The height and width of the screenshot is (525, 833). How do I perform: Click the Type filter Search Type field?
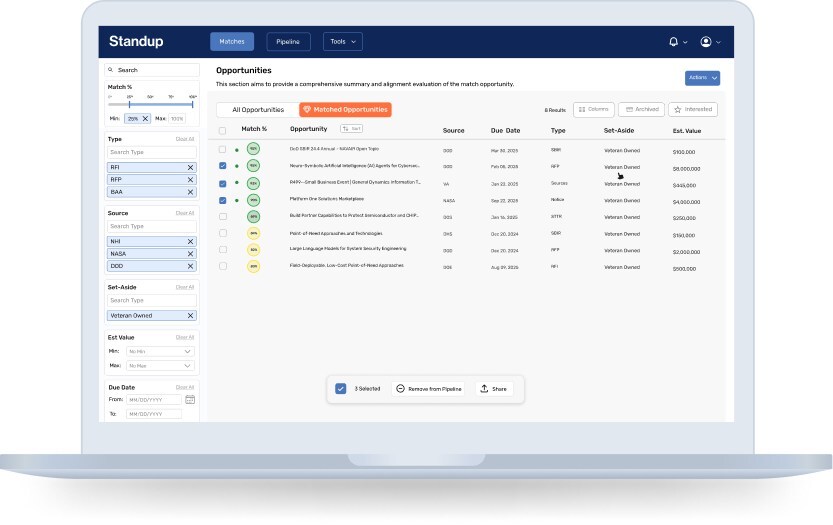click(152, 152)
